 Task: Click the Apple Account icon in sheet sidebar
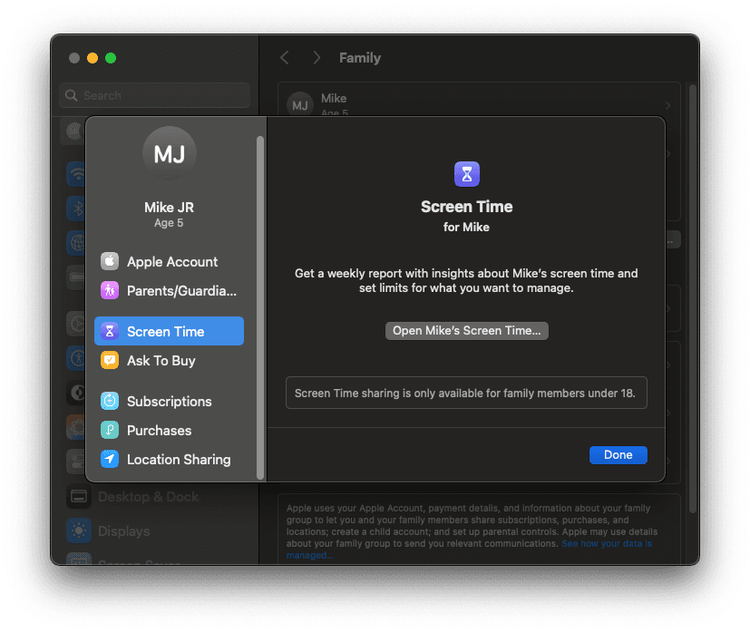110,262
